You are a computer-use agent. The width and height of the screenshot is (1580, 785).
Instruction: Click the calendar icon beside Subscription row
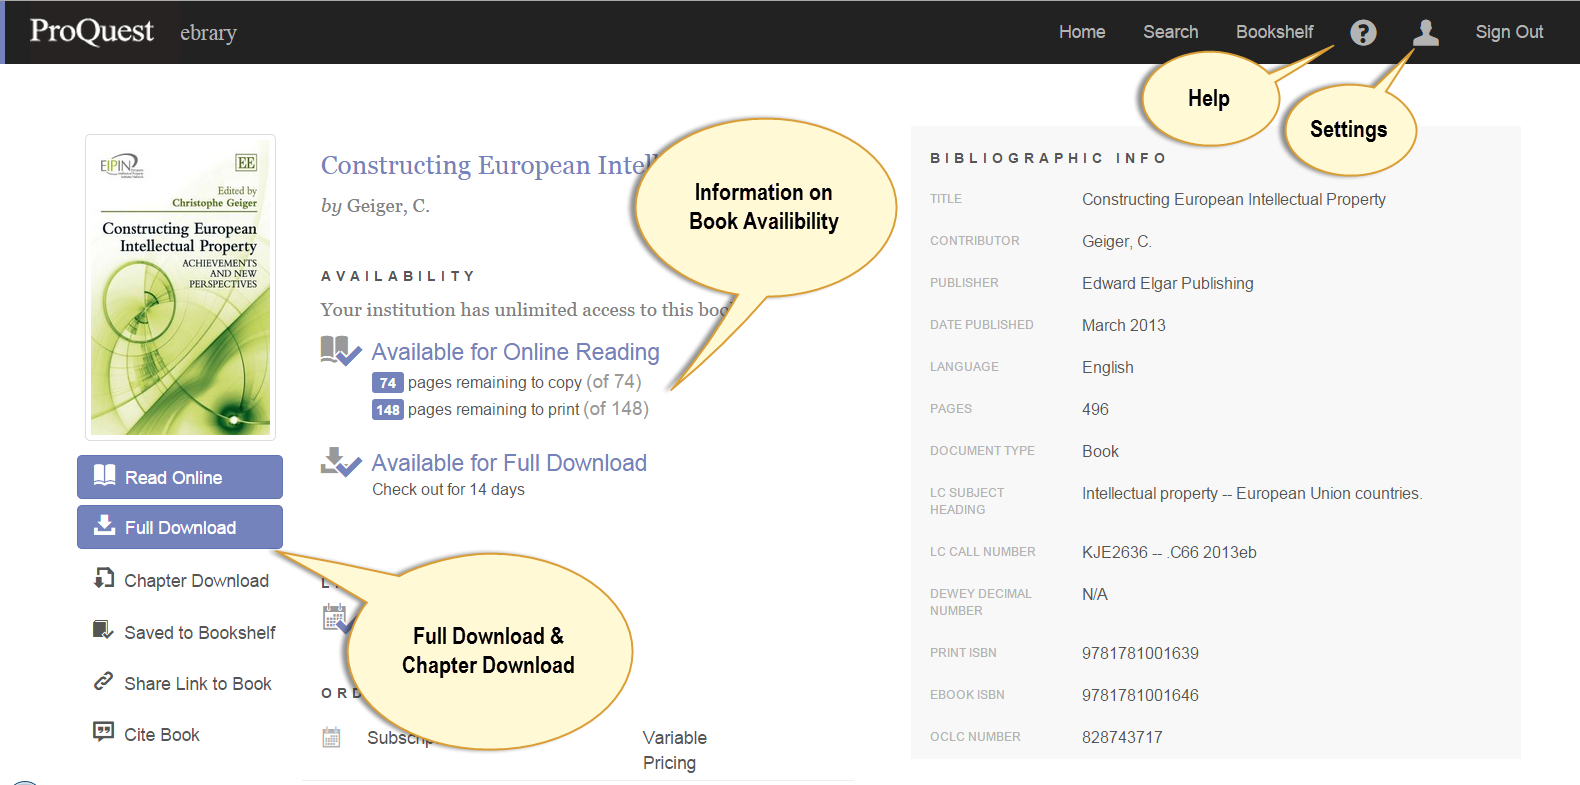(x=332, y=738)
